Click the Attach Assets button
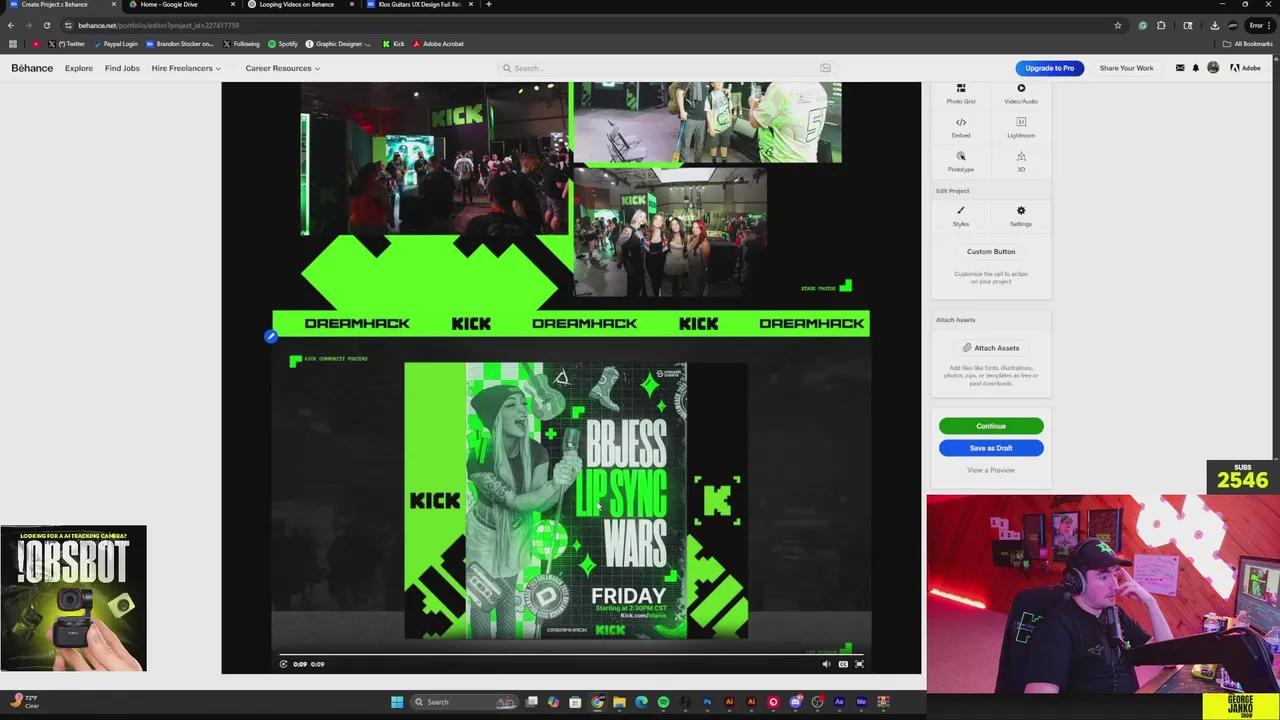This screenshot has width=1280, height=720. (991, 348)
